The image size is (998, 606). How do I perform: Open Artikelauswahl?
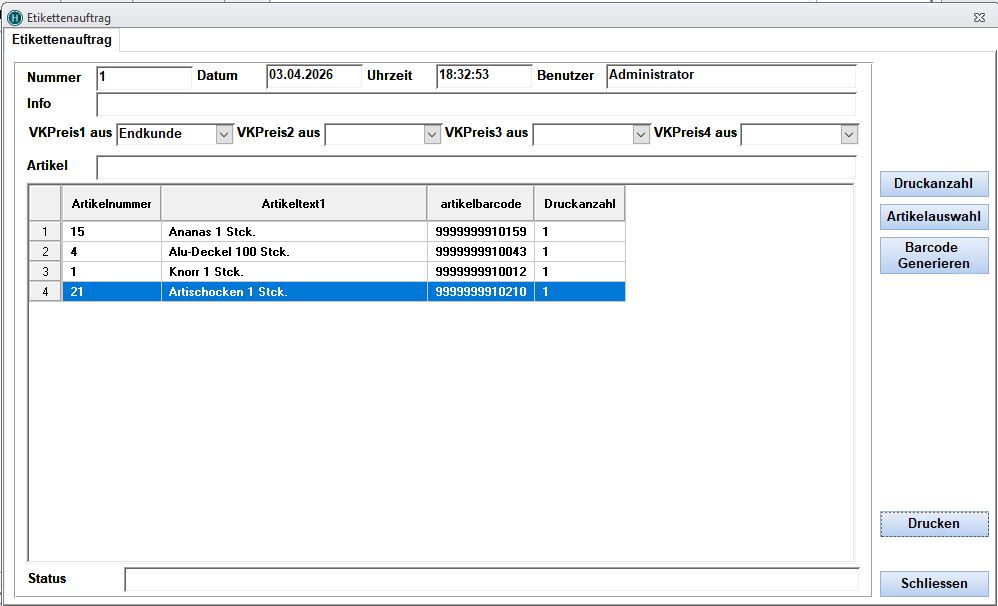[933, 216]
